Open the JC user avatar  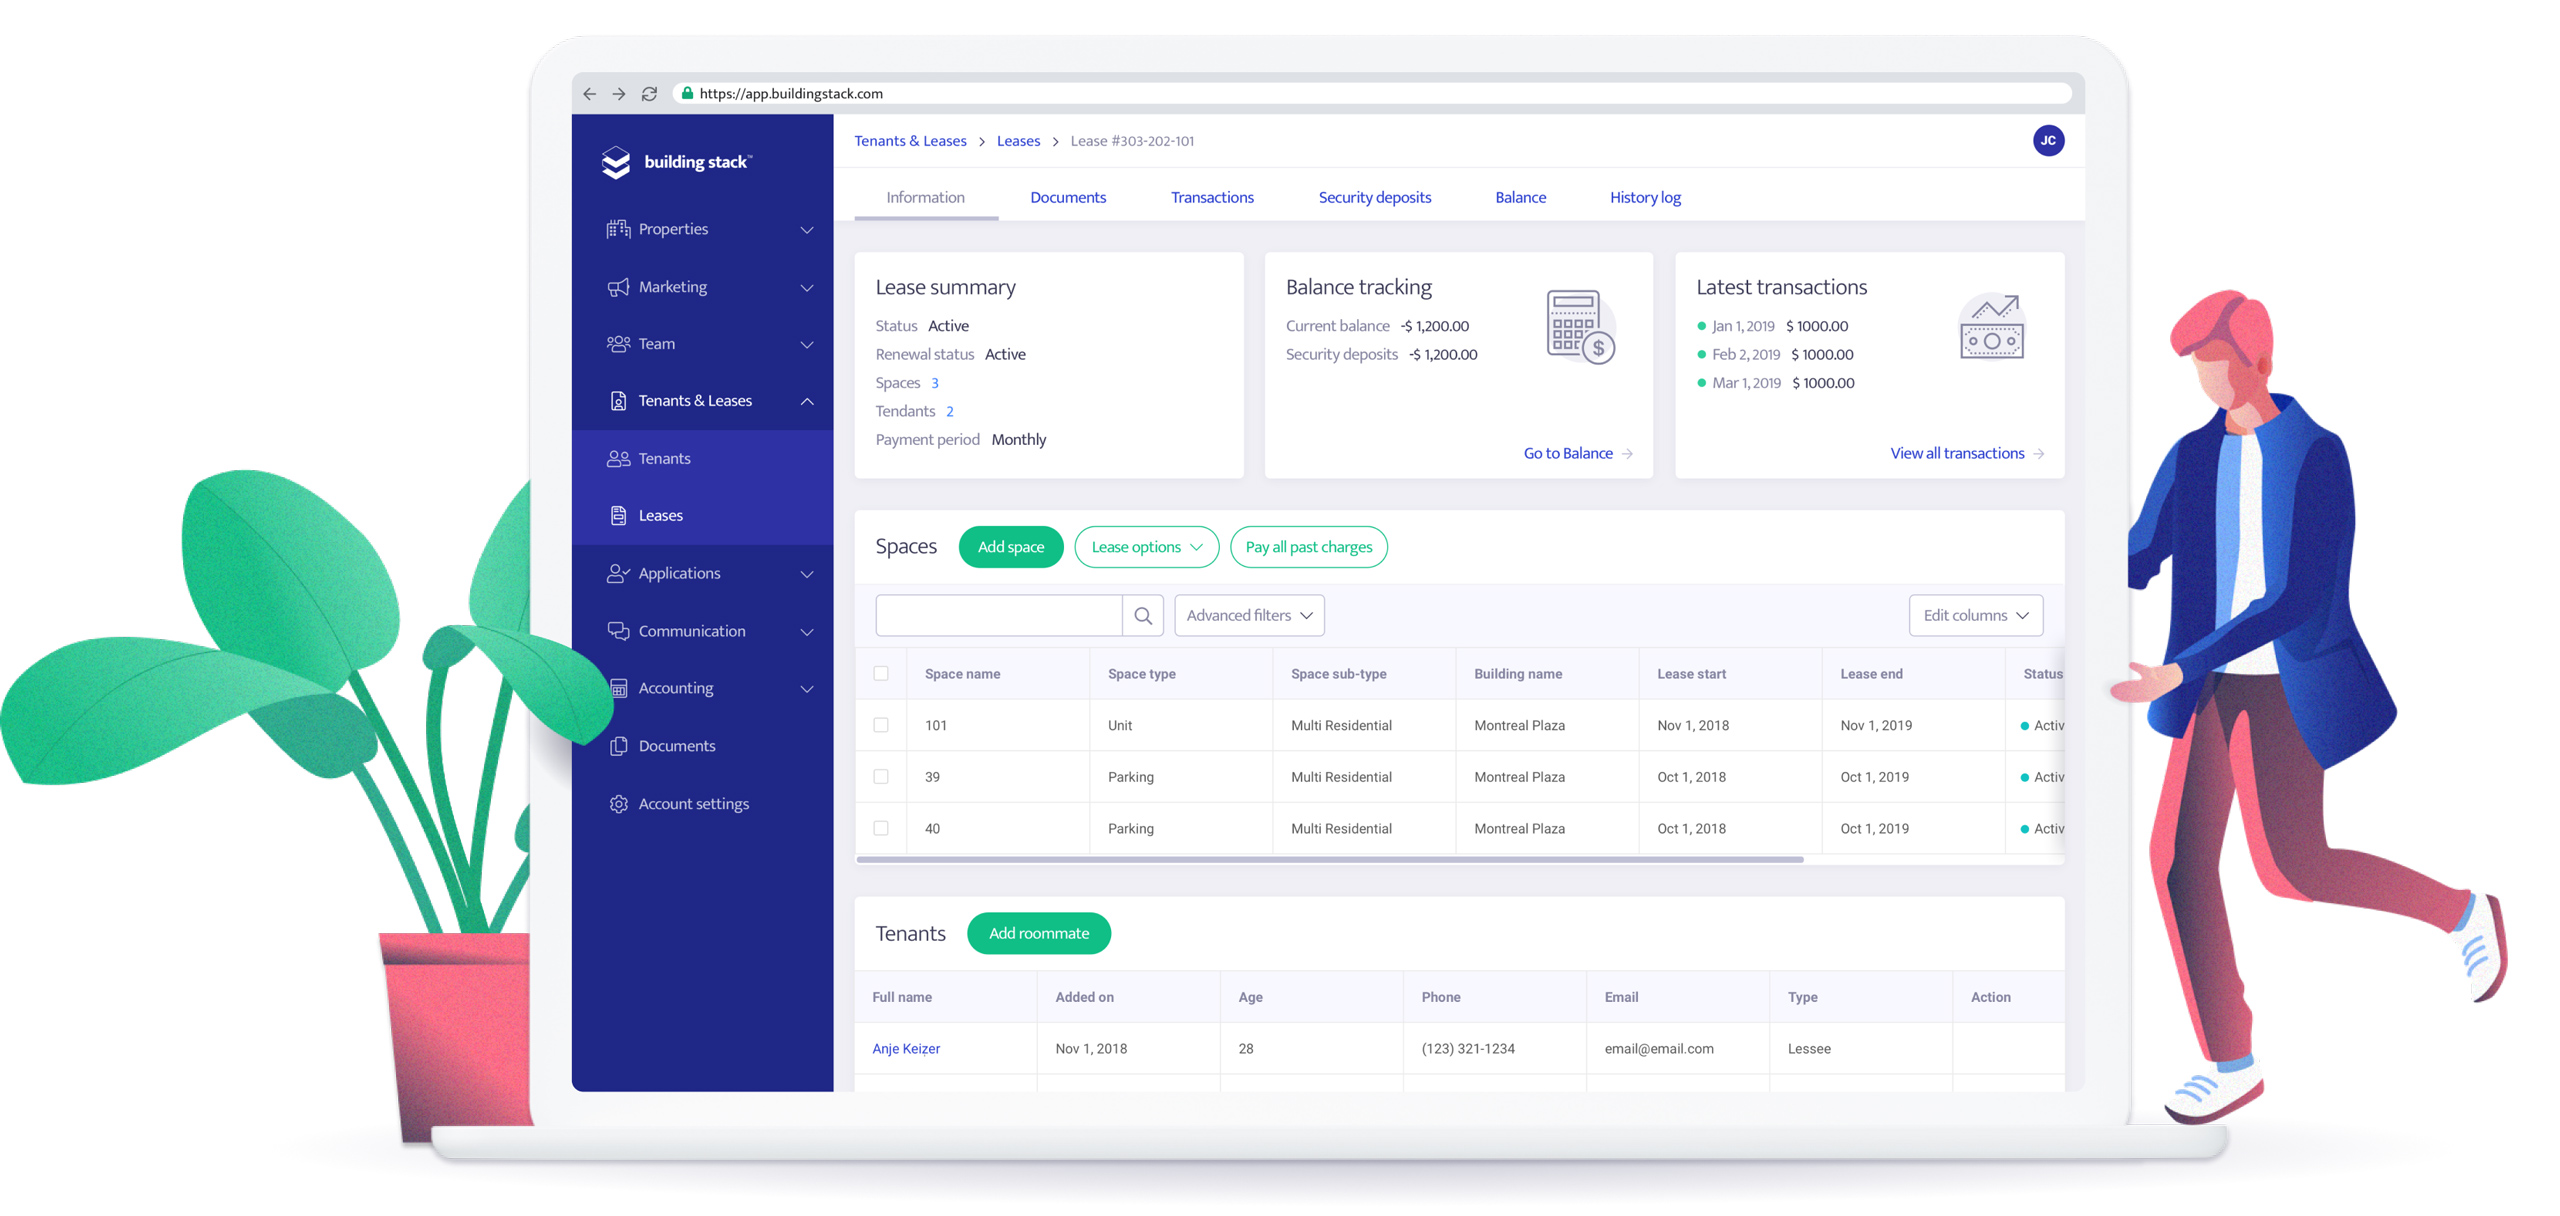tap(2047, 141)
